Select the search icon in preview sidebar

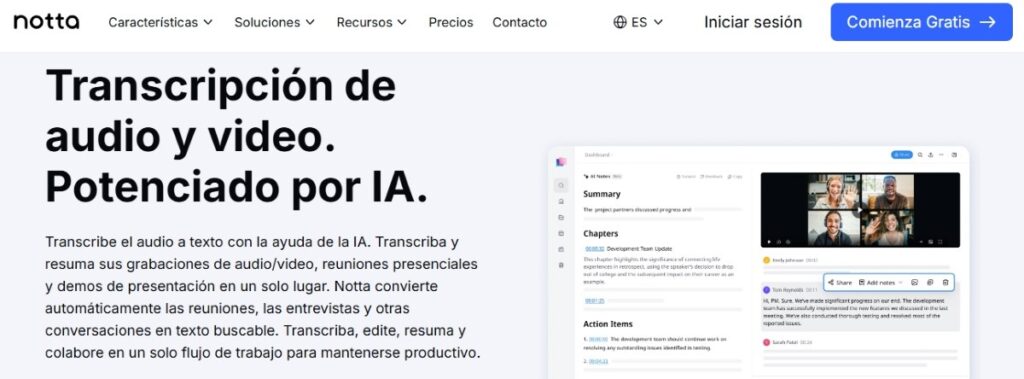(x=561, y=185)
